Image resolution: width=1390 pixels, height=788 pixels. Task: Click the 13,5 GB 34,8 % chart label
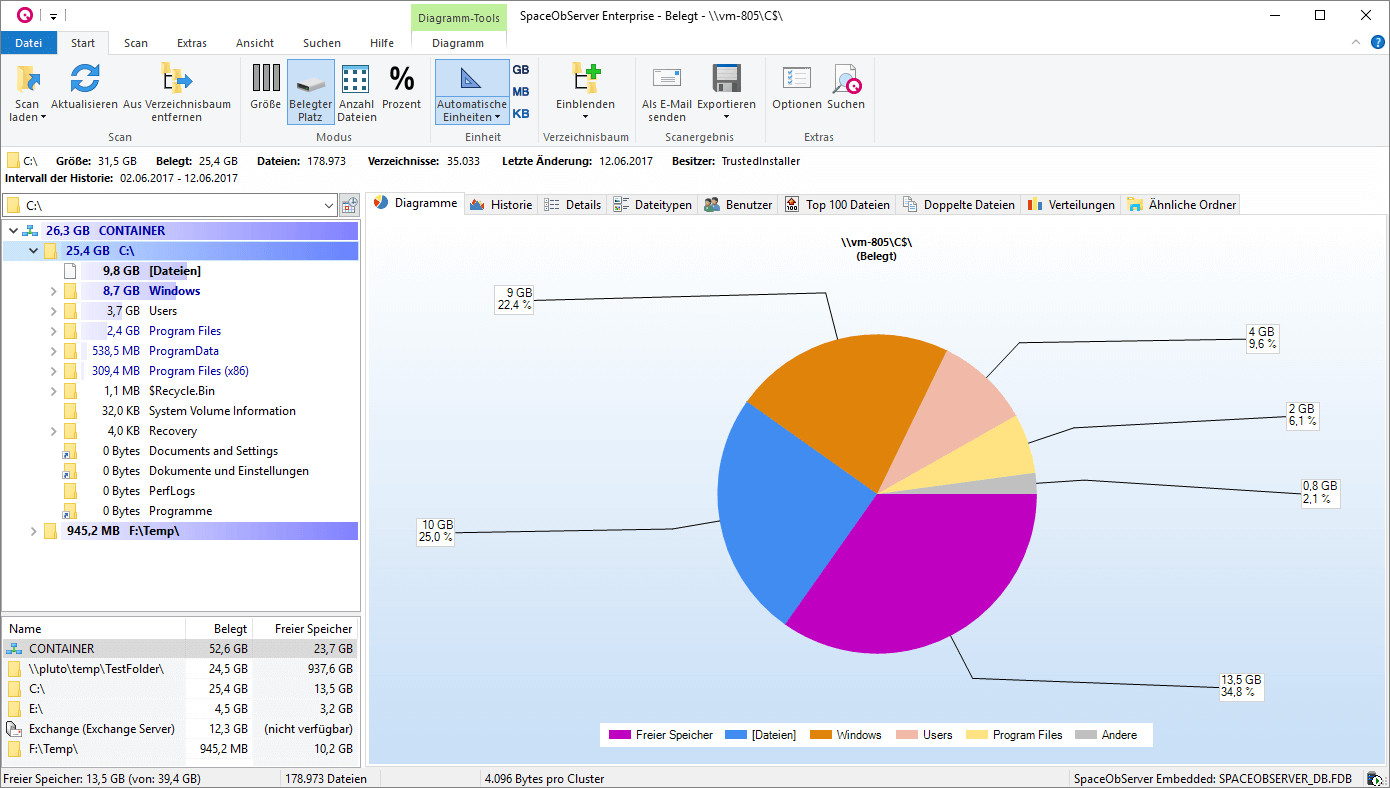[x=1241, y=685]
